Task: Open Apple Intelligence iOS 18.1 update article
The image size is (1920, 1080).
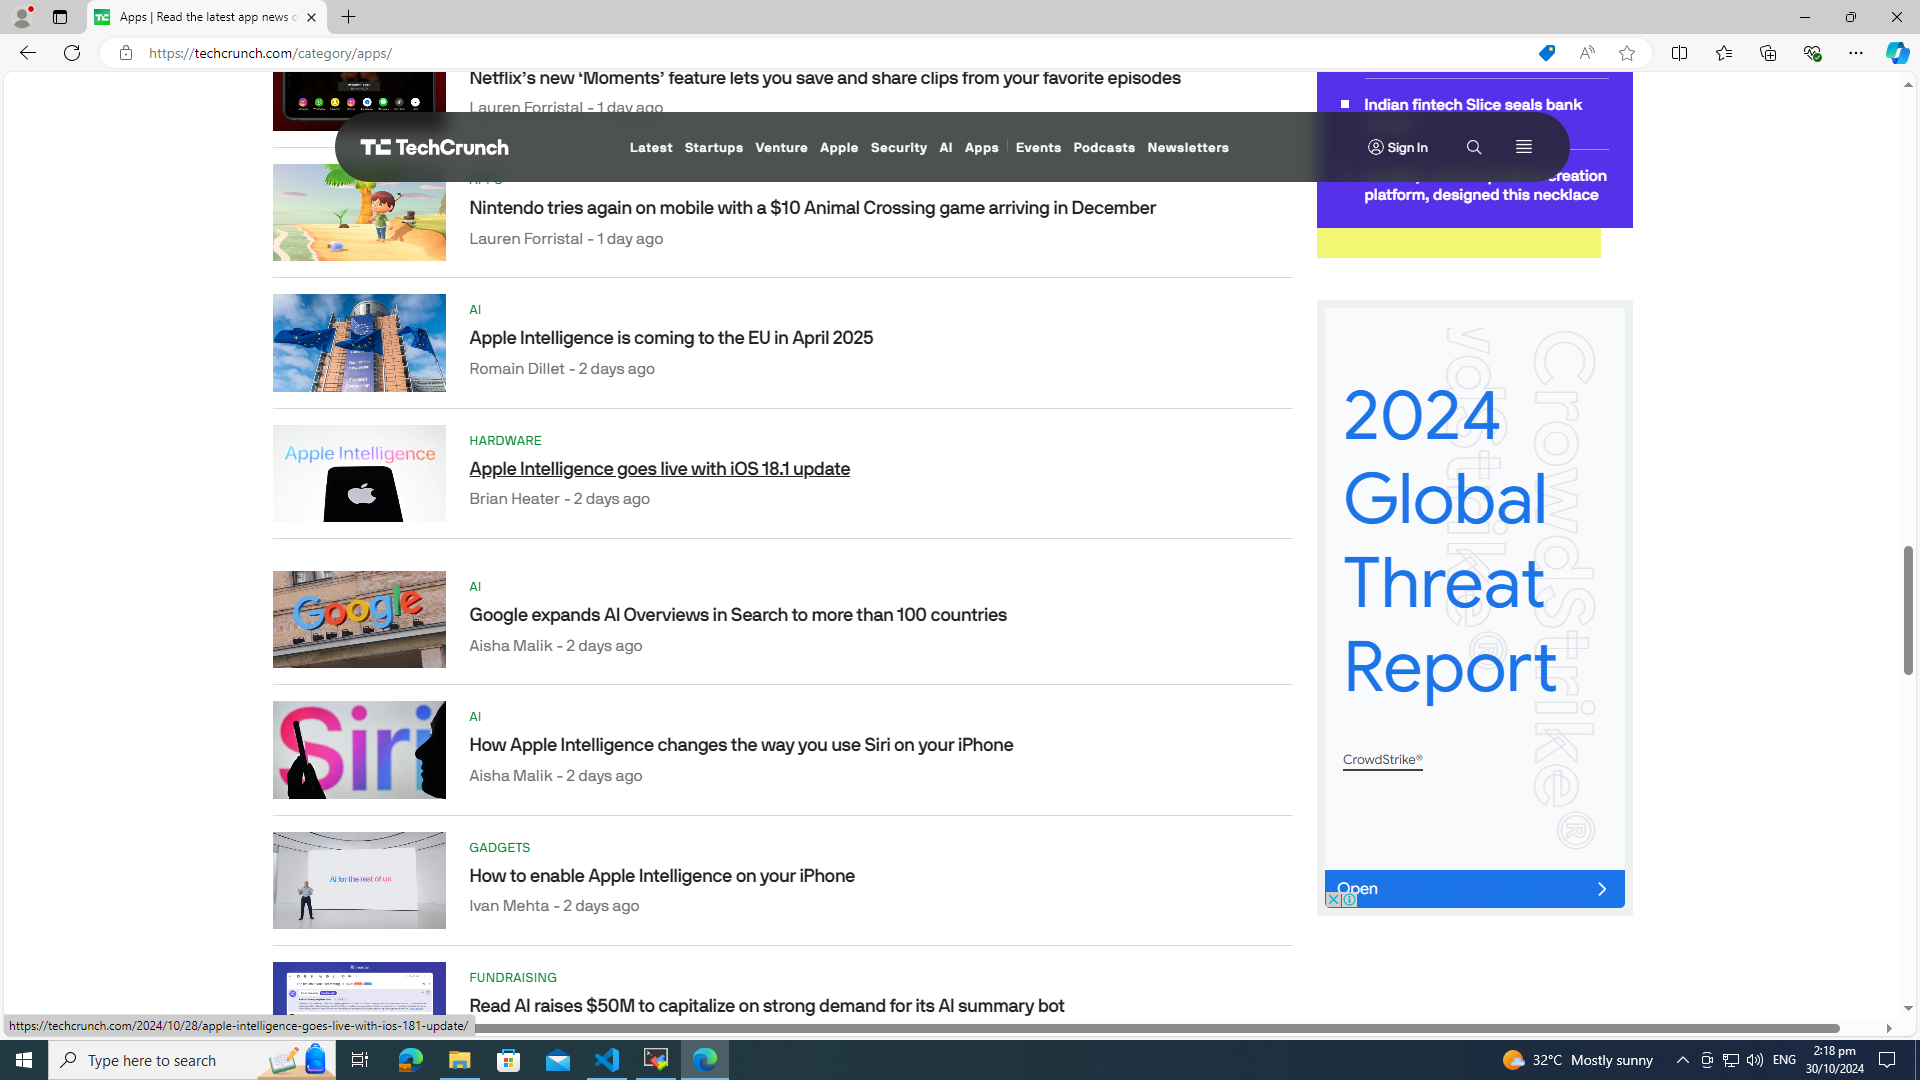Action: (659, 469)
